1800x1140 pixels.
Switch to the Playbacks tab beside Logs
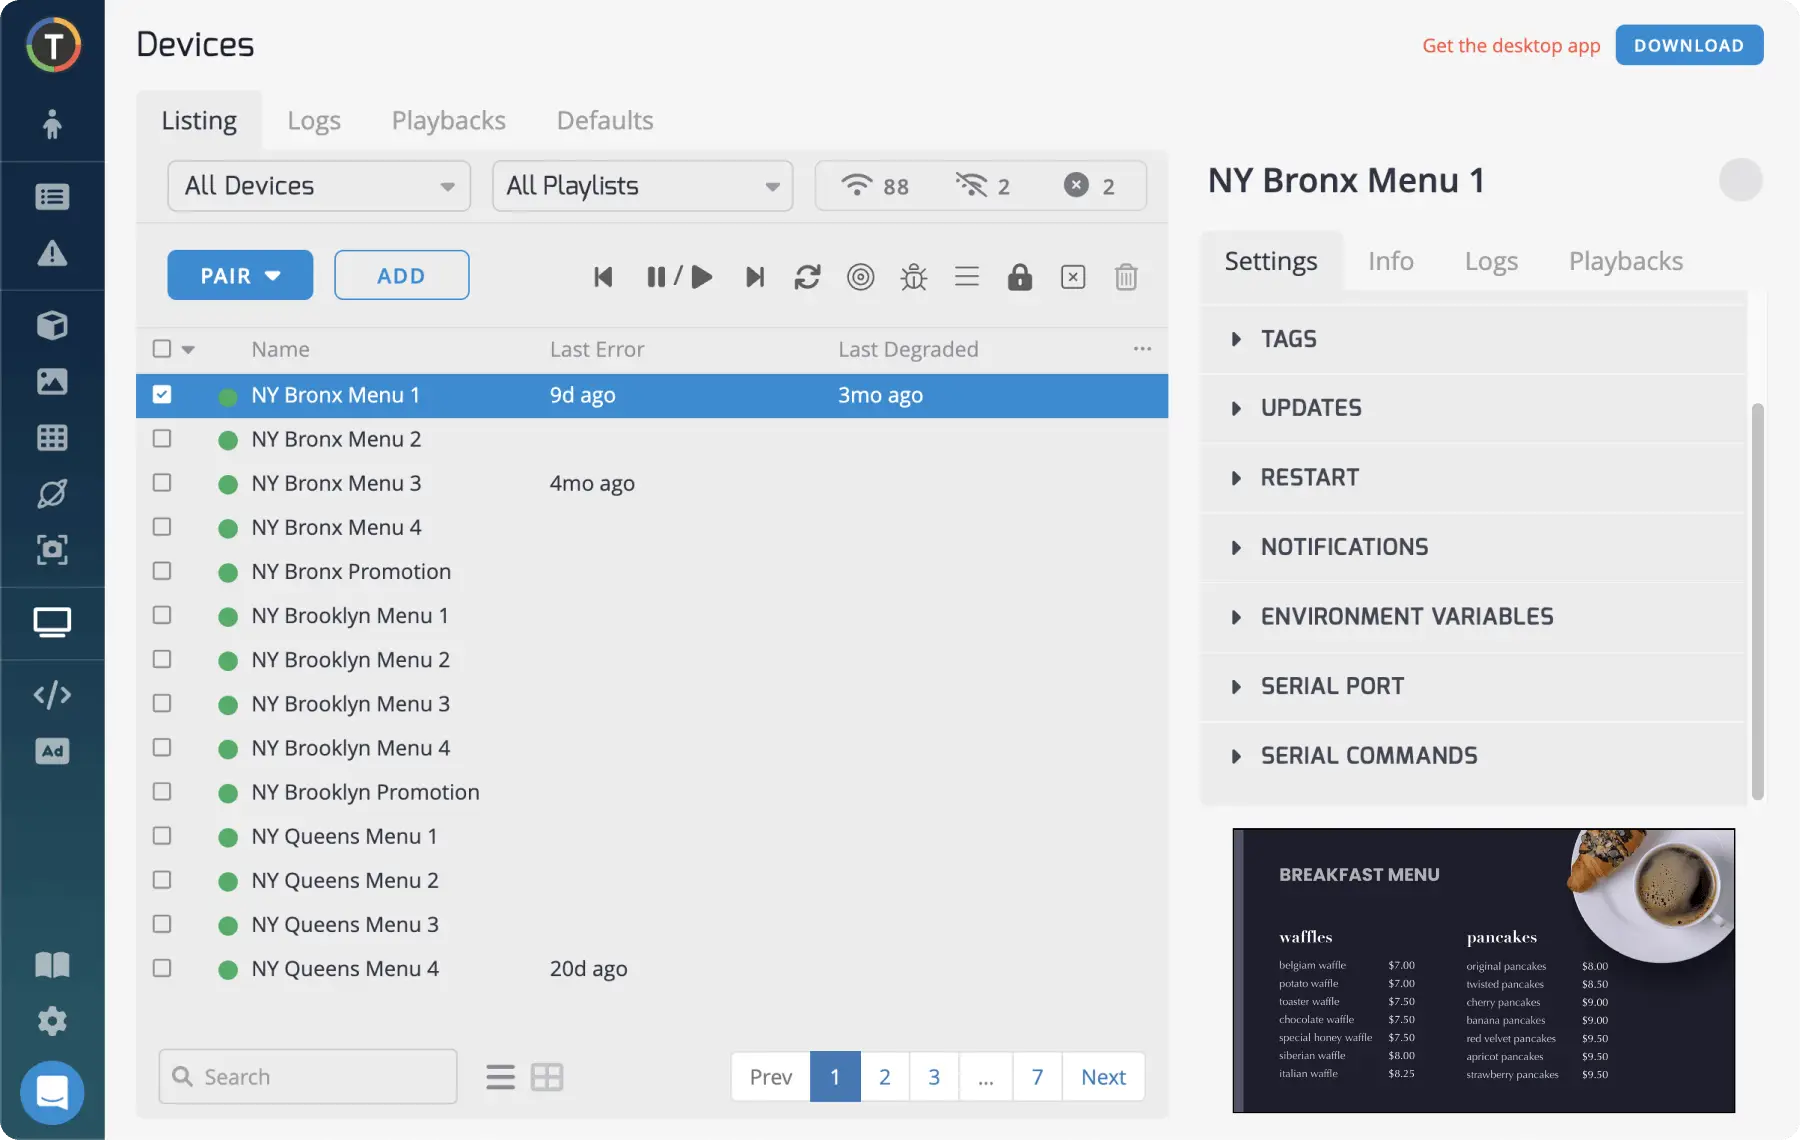pos(448,121)
